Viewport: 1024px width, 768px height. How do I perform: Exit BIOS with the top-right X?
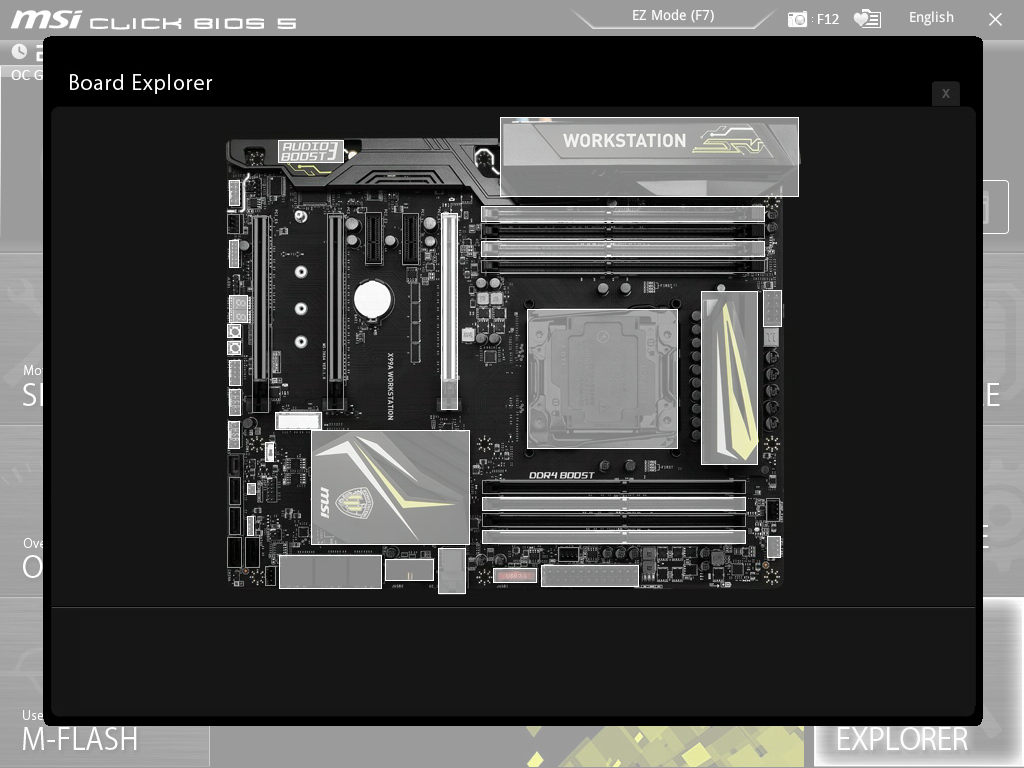click(x=995, y=20)
